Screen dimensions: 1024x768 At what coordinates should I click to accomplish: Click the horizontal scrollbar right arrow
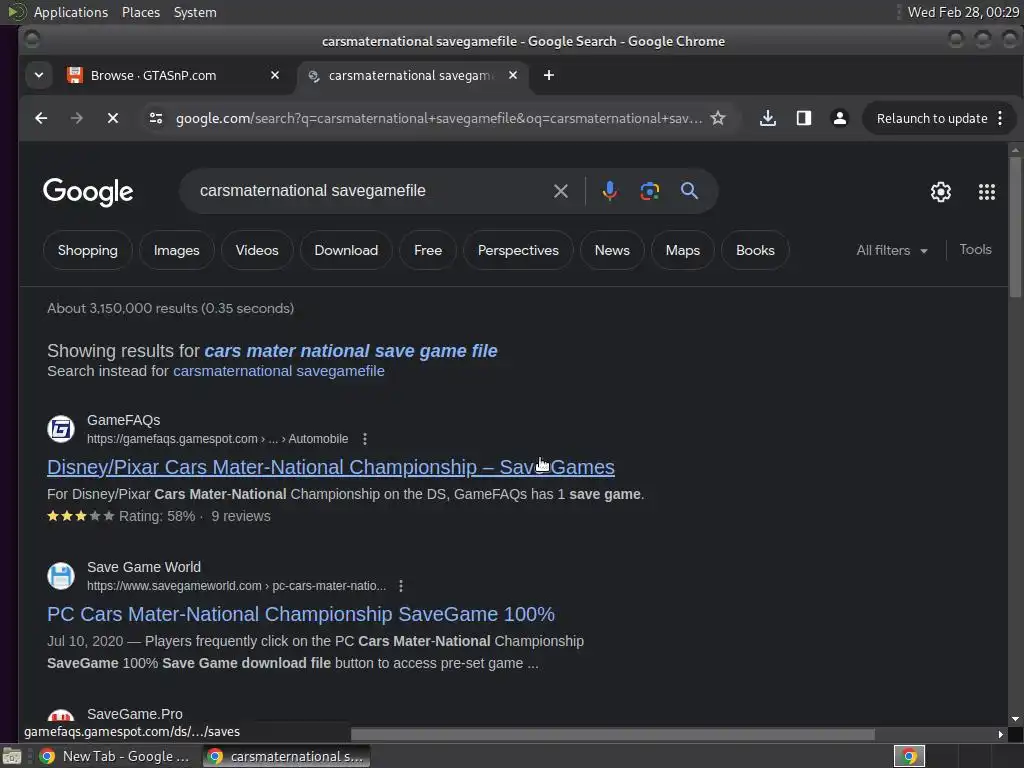click(1000, 734)
